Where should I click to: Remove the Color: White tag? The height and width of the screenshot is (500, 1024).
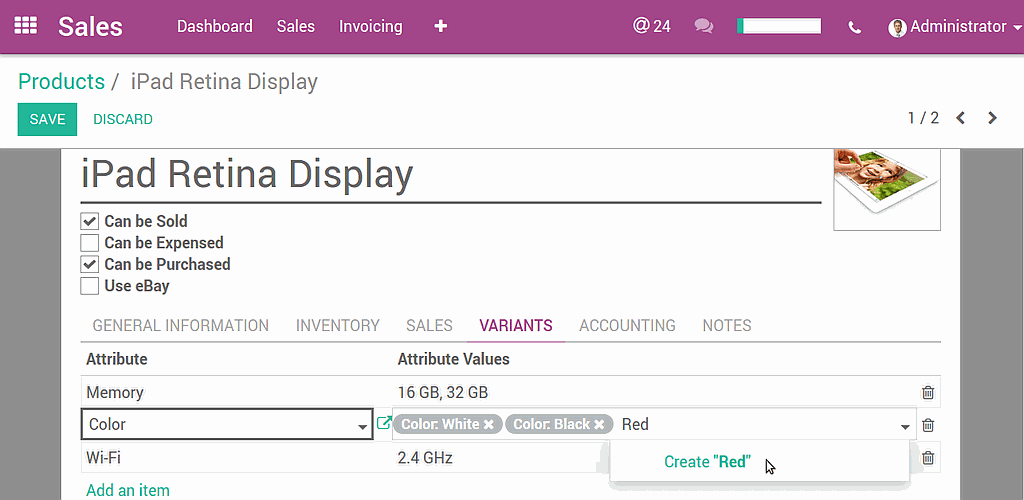[489, 425]
